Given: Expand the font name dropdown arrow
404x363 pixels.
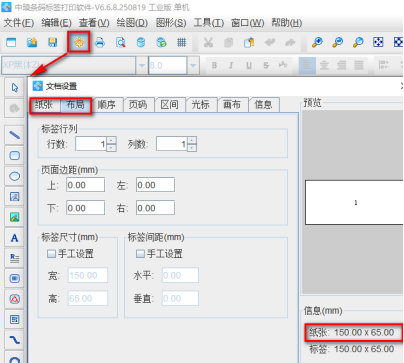Looking at the screenshot, I should 142,65.
